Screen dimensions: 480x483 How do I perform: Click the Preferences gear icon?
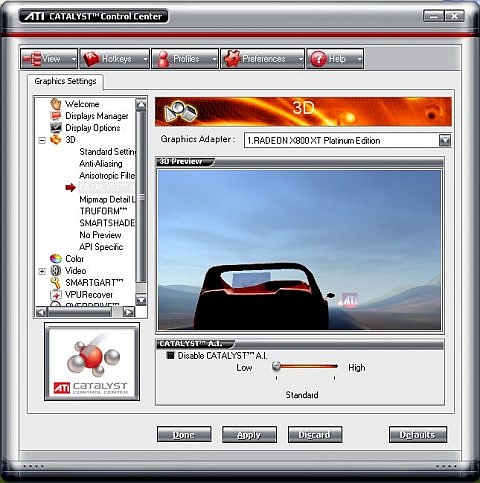tap(232, 59)
